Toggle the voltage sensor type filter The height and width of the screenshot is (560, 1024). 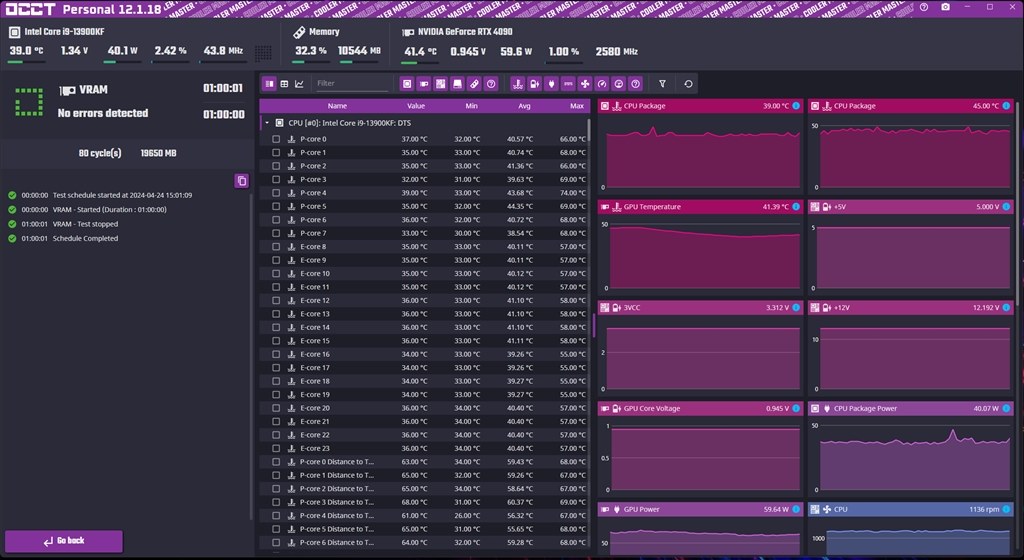tap(535, 84)
